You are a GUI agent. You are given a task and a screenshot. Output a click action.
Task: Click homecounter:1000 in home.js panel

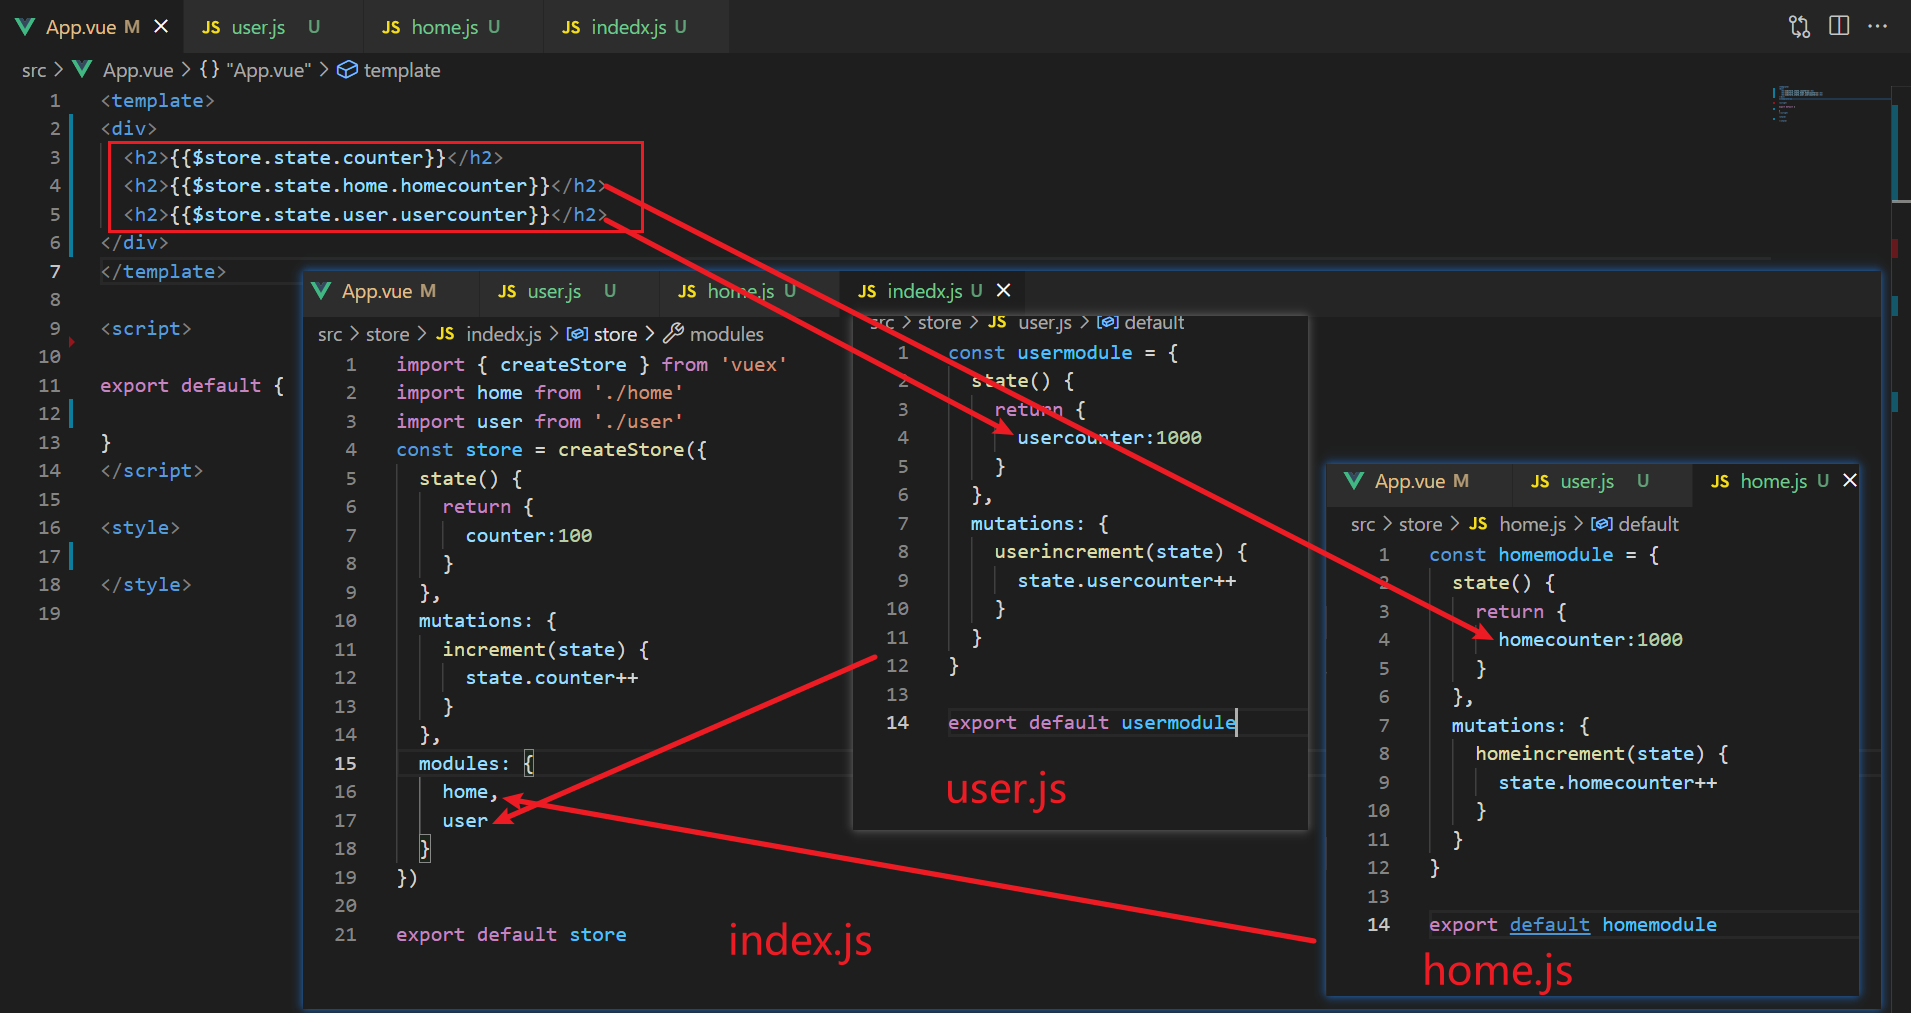click(1590, 639)
